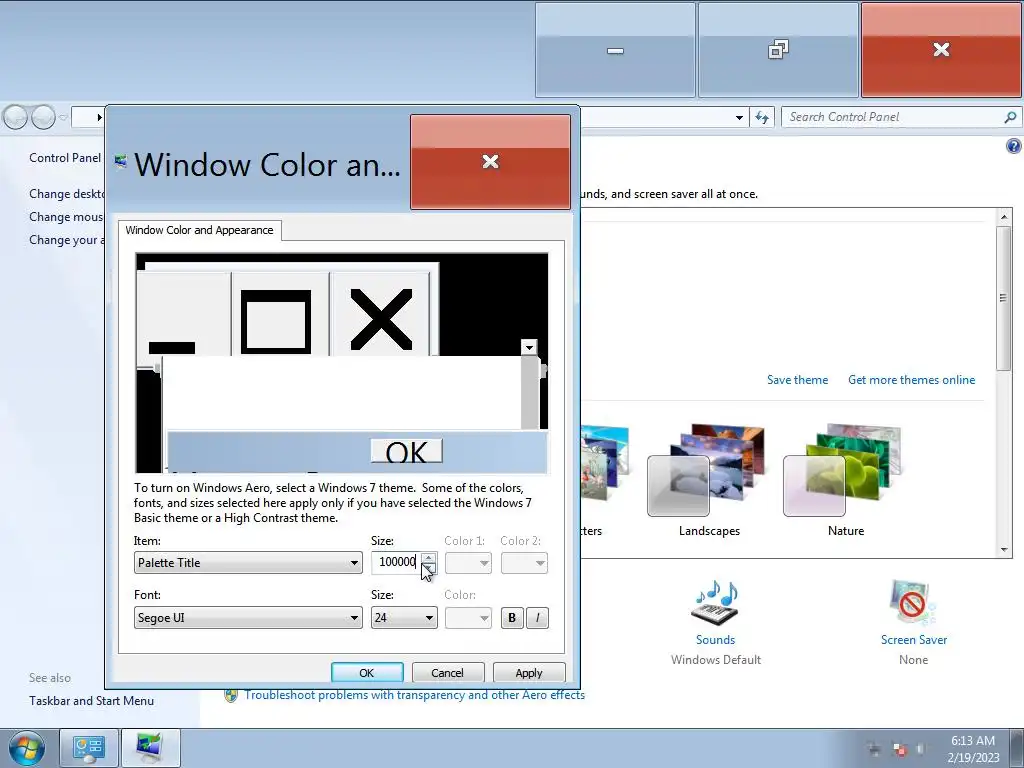Open Troubleshoot problems with transparency link
This screenshot has height=768, width=1024.
click(x=415, y=696)
